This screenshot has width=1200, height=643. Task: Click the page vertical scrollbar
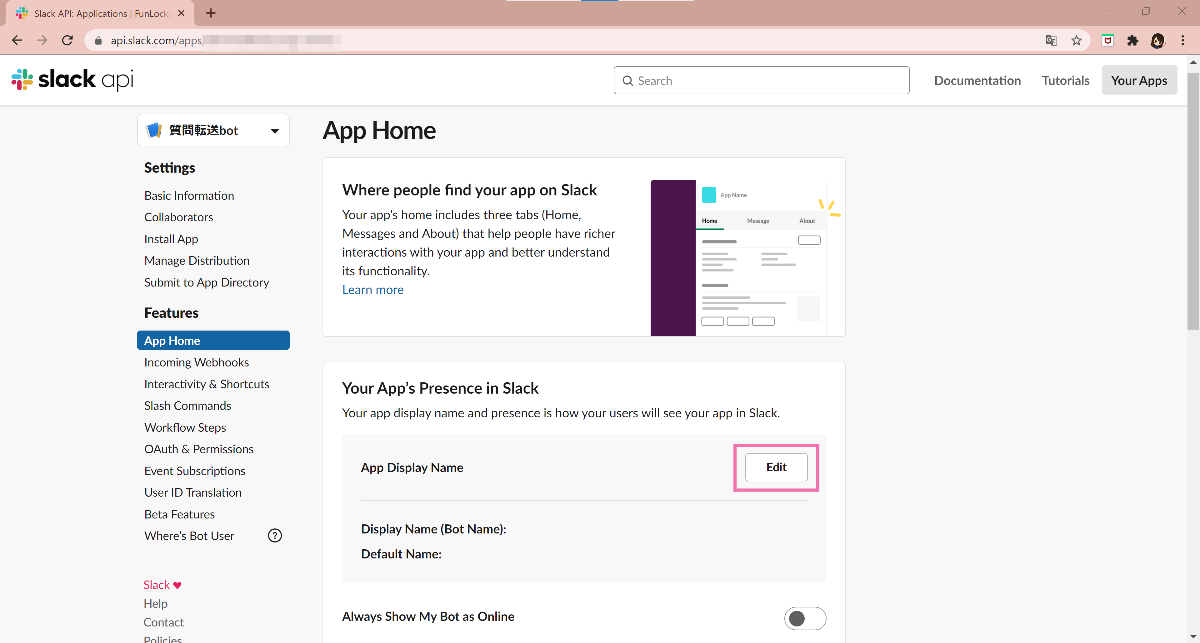click(x=1192, y=200)
